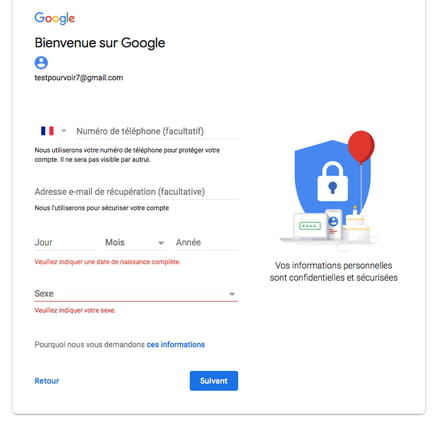Click the French flag country icon

click(x=47, y=131)
